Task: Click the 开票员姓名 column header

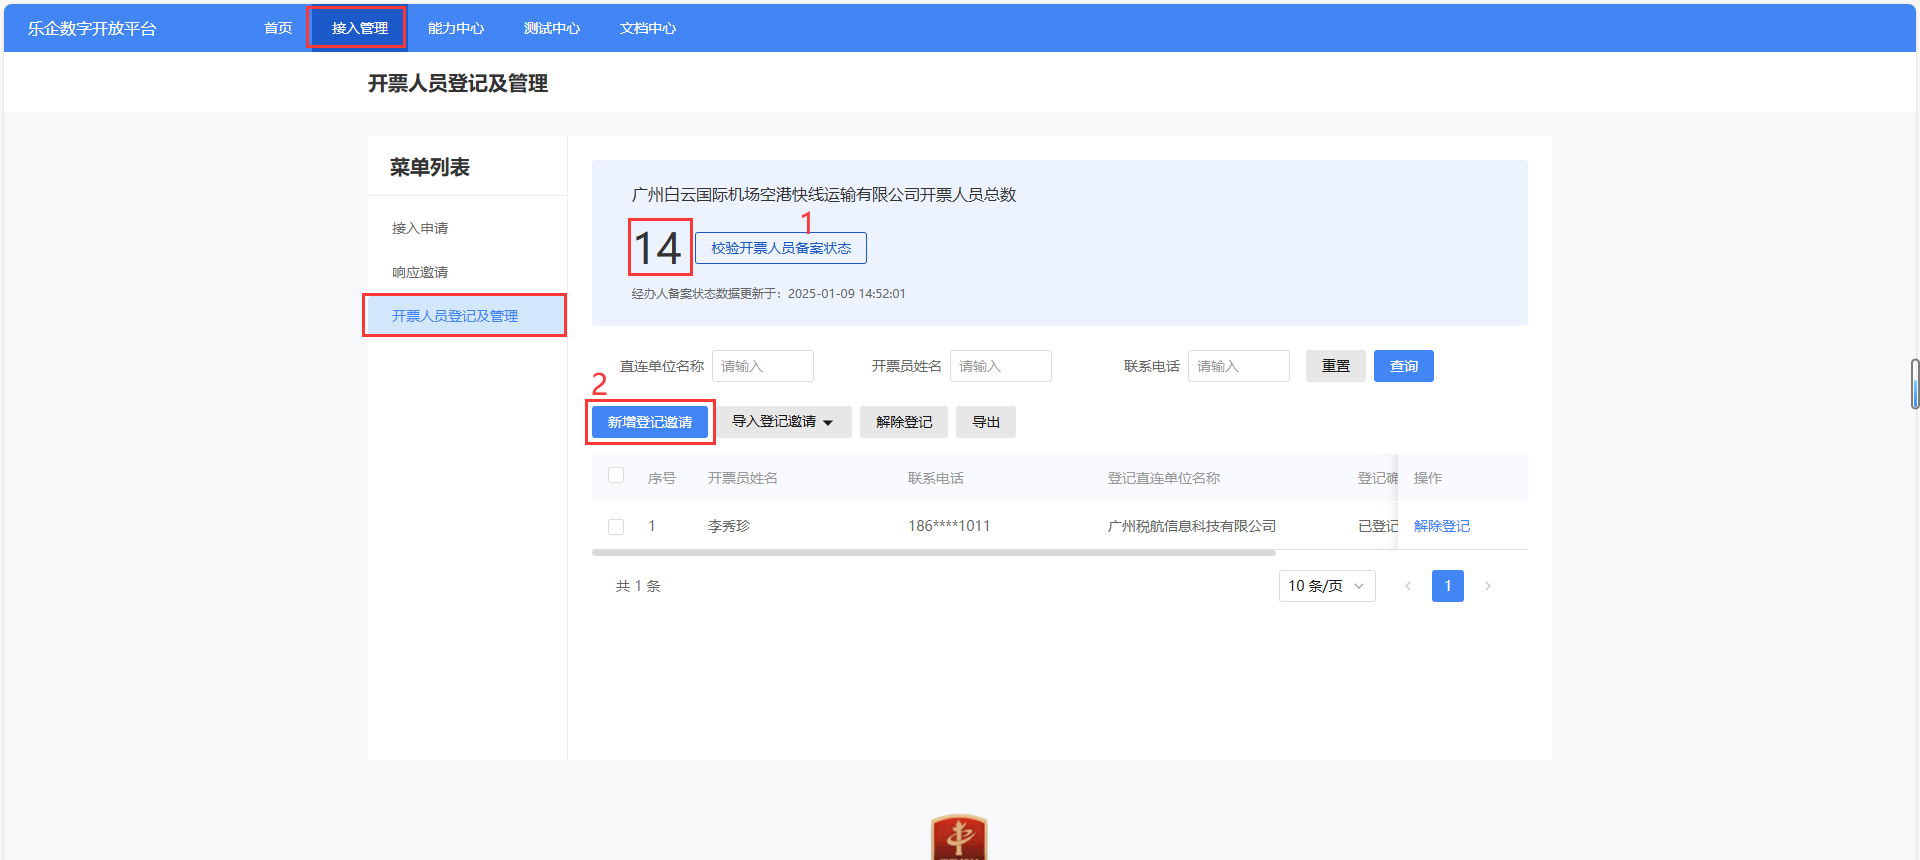Action: (743, 478)
